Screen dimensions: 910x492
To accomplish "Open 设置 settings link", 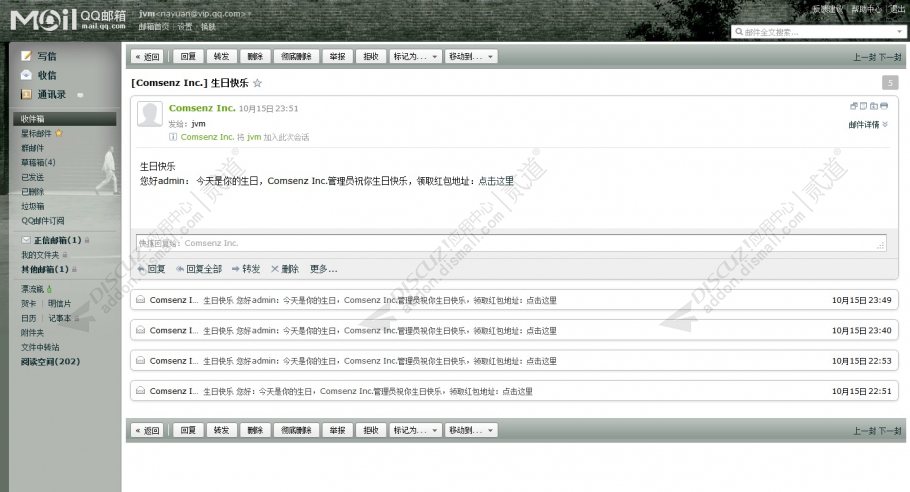I will click(x=185, y=27).
